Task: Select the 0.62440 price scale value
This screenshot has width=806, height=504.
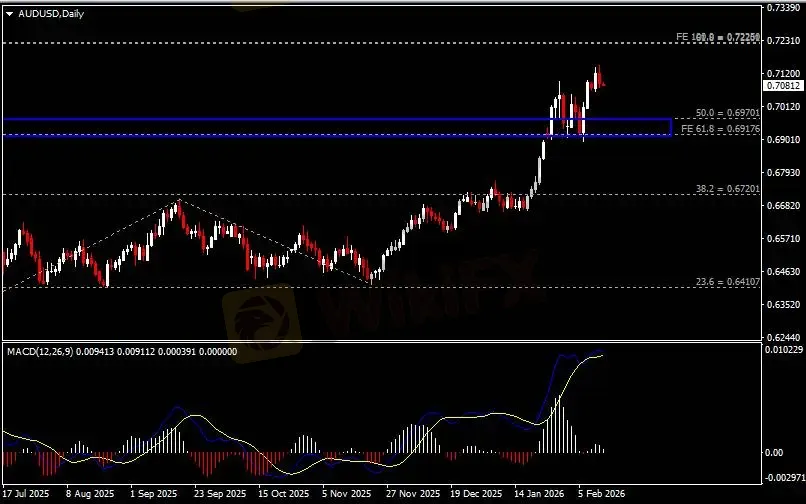Action: click(784, 337)
